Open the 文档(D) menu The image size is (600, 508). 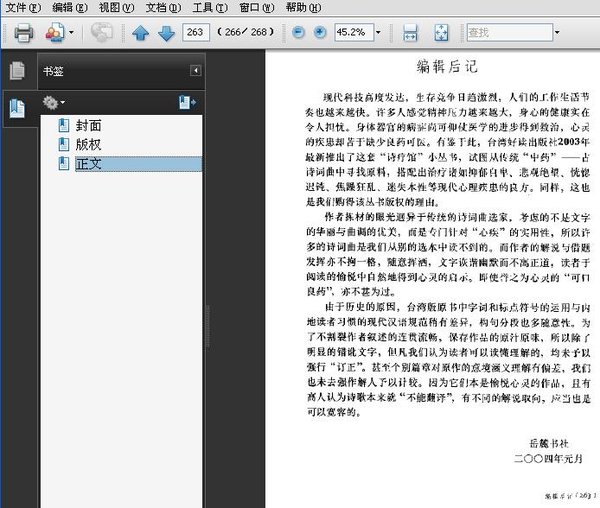point(163,7)
